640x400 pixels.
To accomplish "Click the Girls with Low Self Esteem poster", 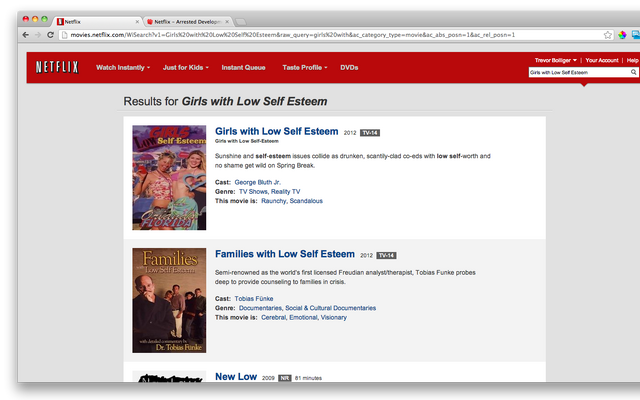I will point(169,178).
